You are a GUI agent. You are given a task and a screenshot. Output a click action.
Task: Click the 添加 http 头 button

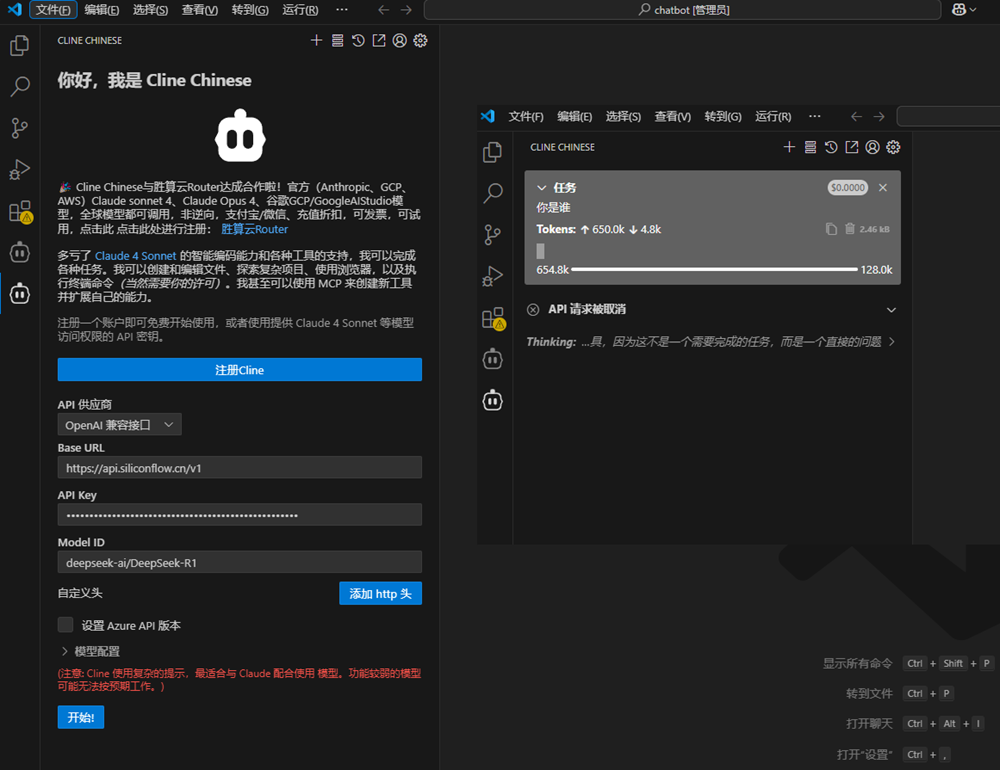(380, 593)
